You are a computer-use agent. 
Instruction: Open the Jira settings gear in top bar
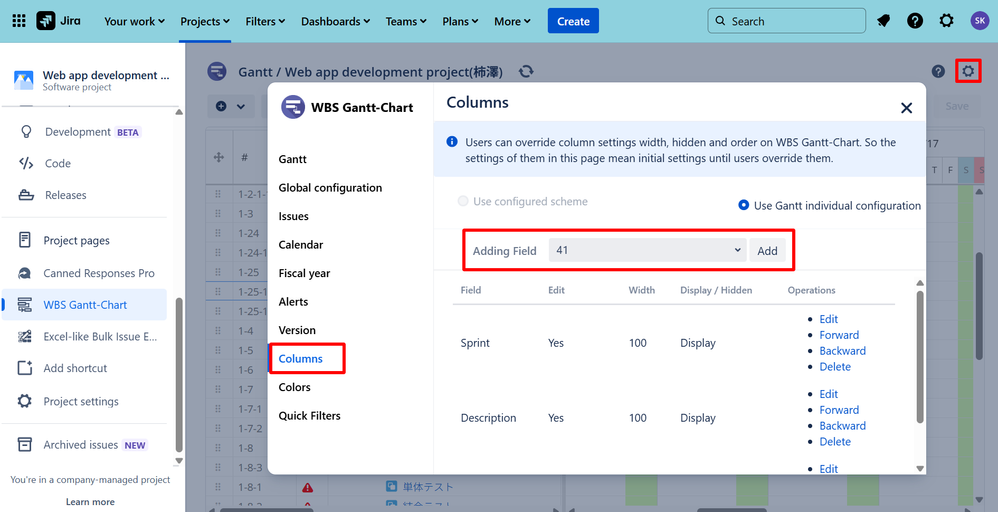coord(946,21)
